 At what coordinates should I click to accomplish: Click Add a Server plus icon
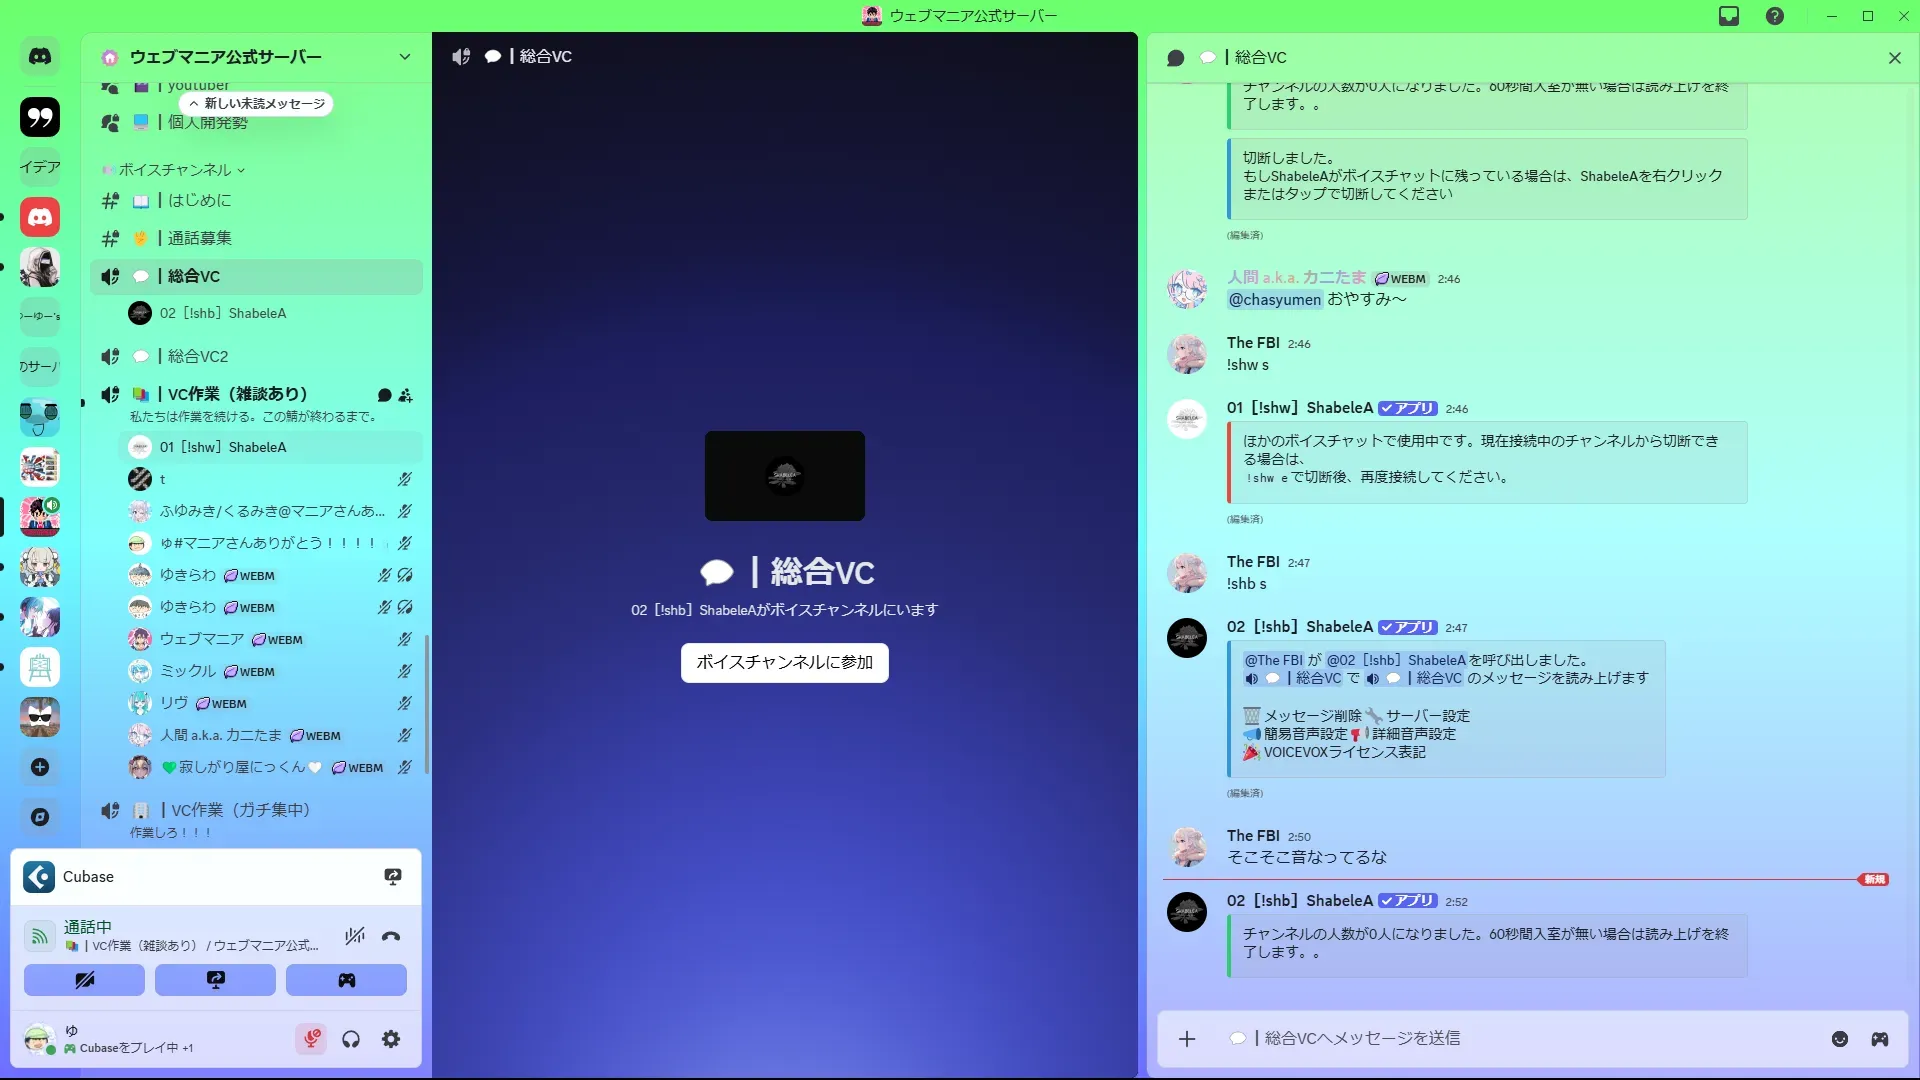tap(40, 767)
